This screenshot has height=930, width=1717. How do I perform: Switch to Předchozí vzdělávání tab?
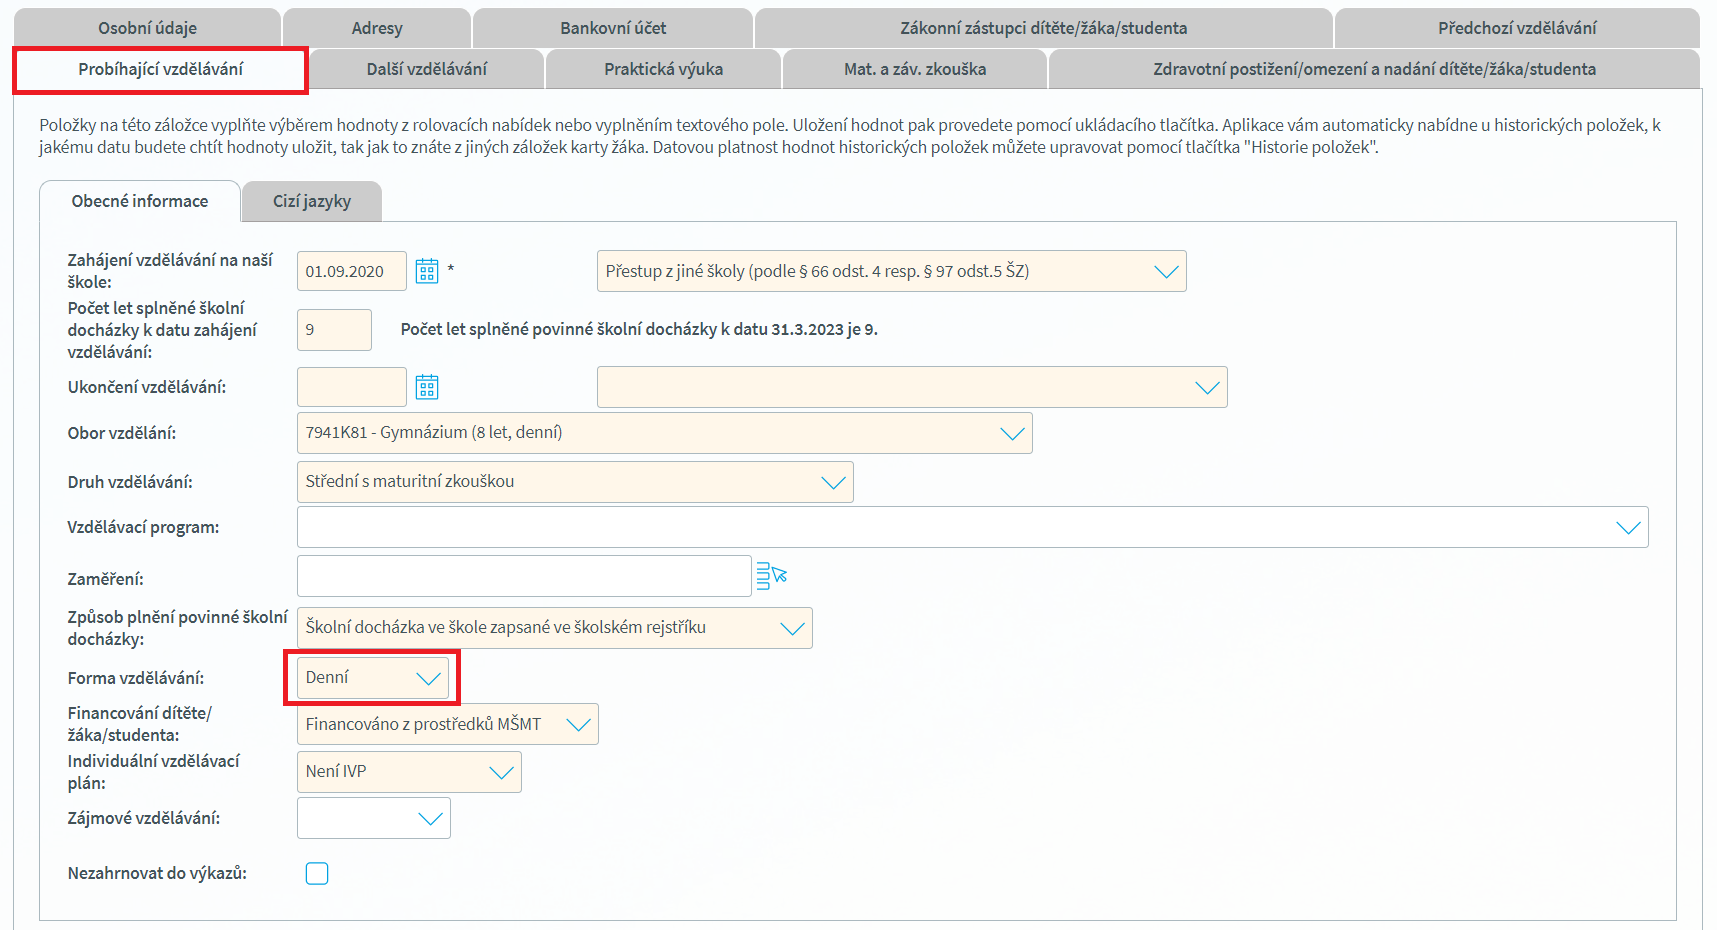pyautogui.click(x=1517, y=28)
